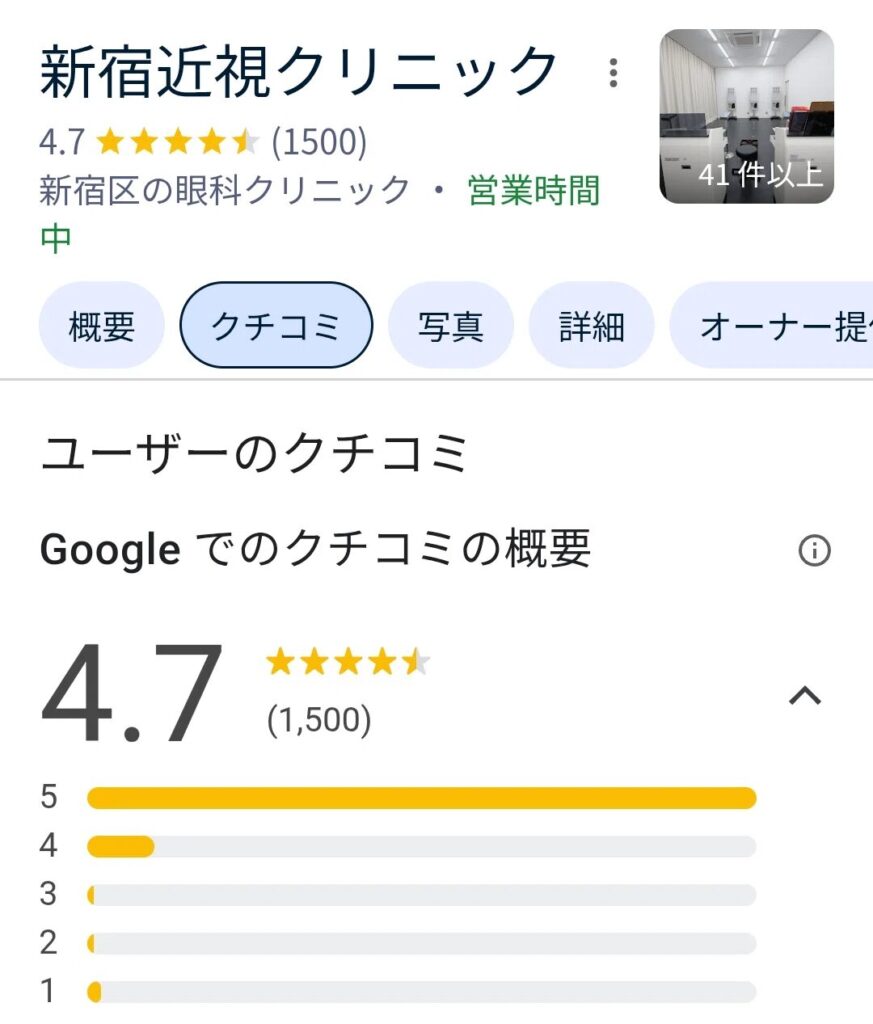Collapse the rating breakdown with the chevron

[805, 696]
